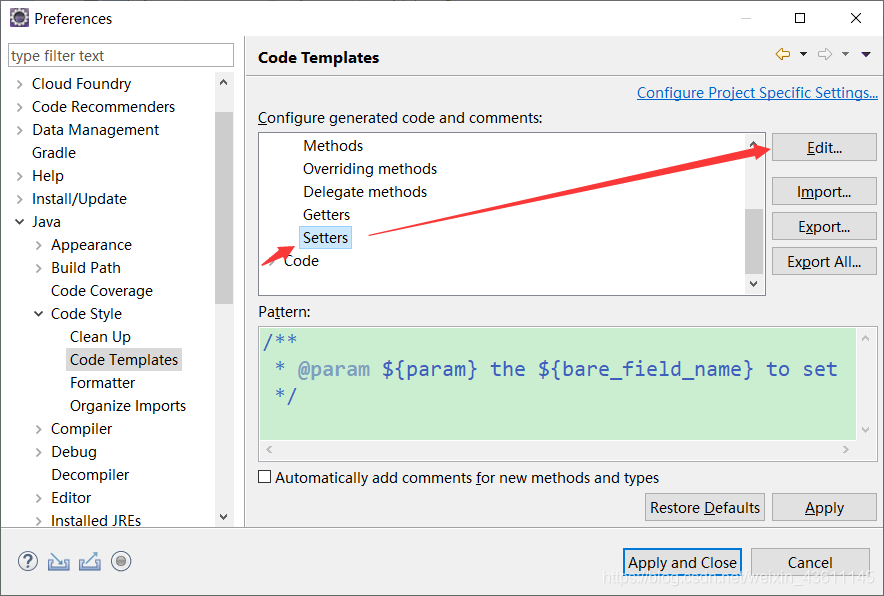Select Setters template item
The height and width of the screenshot is (596, 884).
325,237
